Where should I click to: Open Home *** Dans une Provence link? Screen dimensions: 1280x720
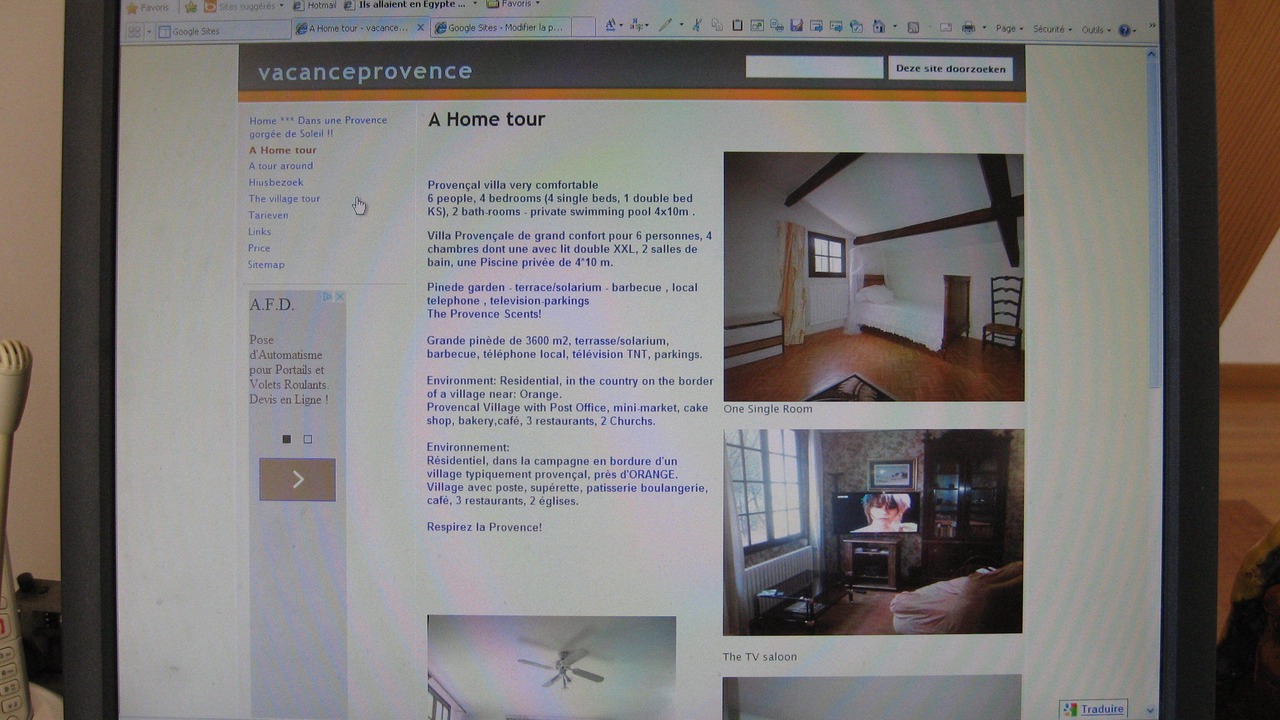318,126
